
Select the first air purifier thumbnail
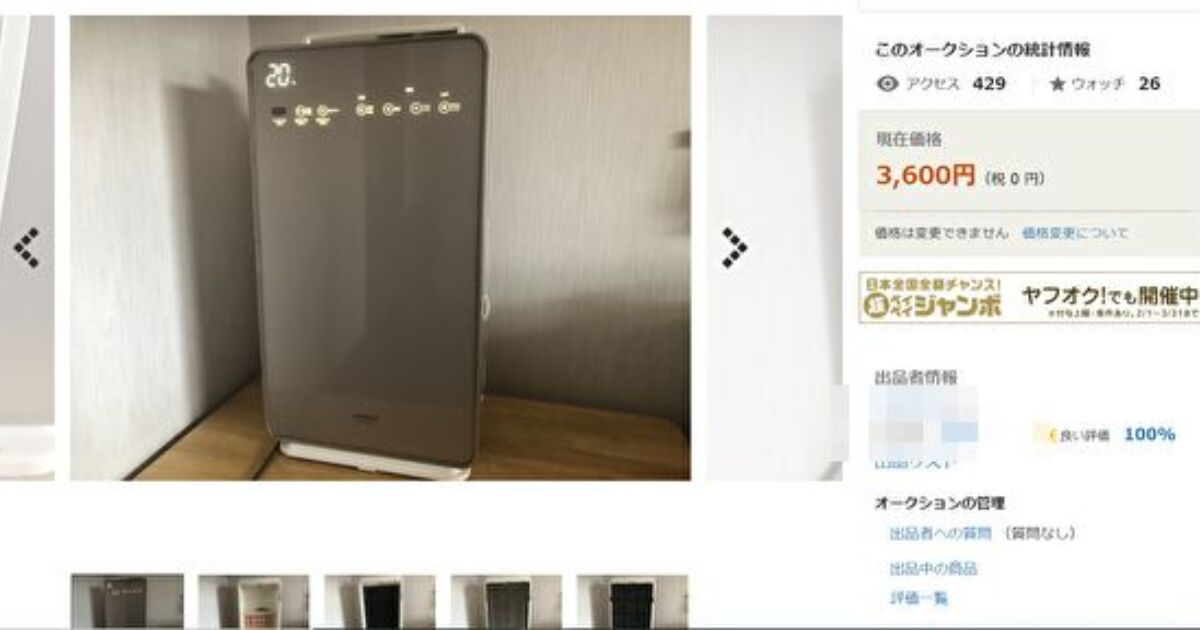click(127, 601)
